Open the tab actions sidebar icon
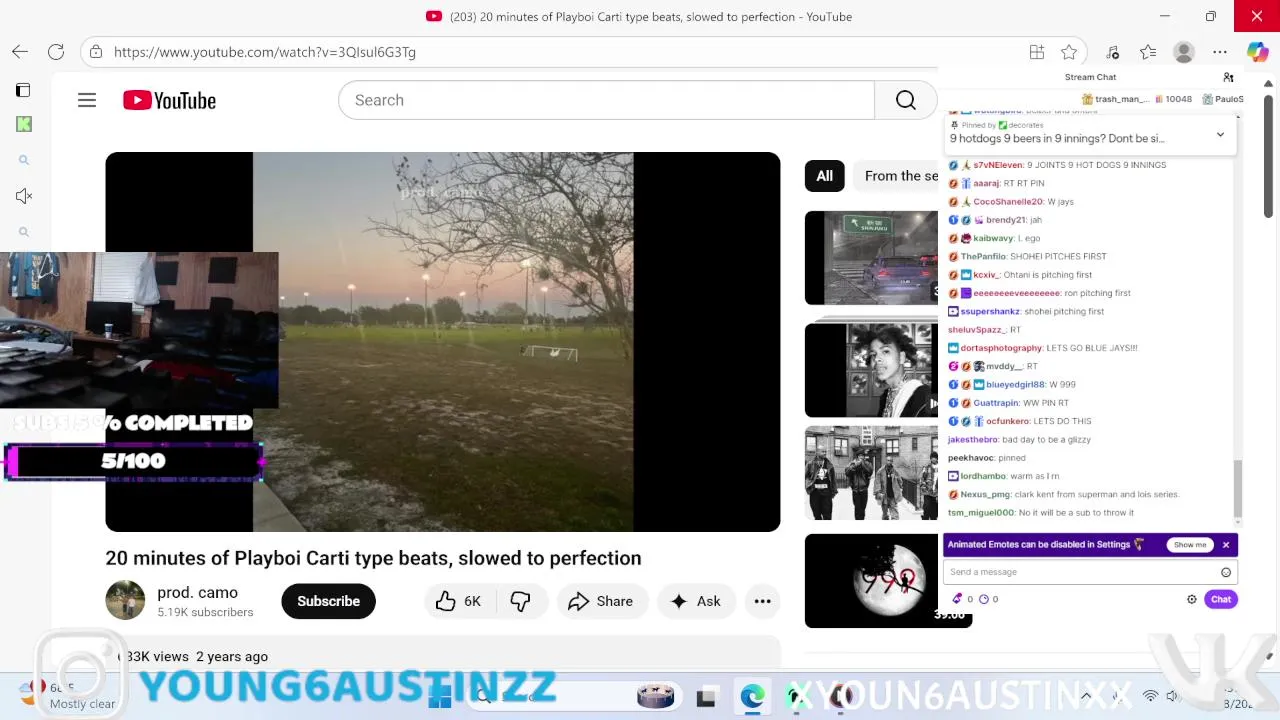This screenshot has width=1280, height=720. point(23,90)
